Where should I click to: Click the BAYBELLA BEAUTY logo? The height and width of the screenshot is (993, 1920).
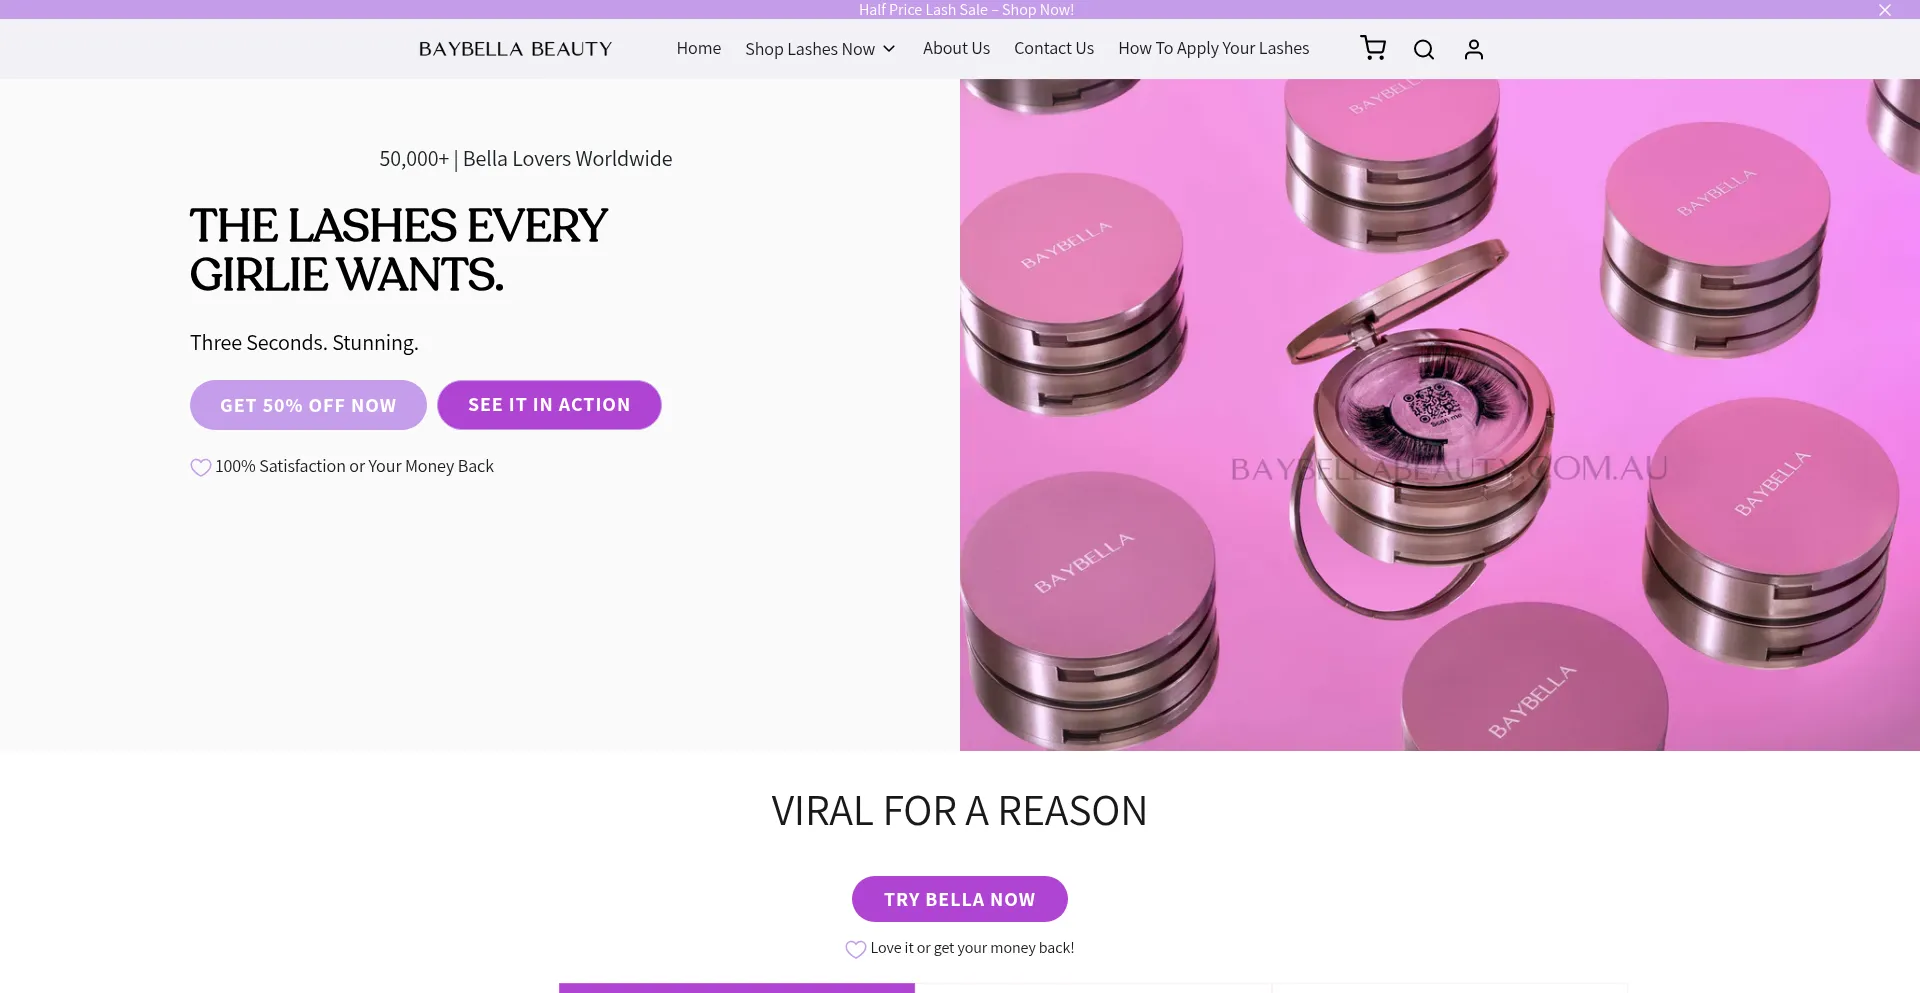[x=515, y=48]
